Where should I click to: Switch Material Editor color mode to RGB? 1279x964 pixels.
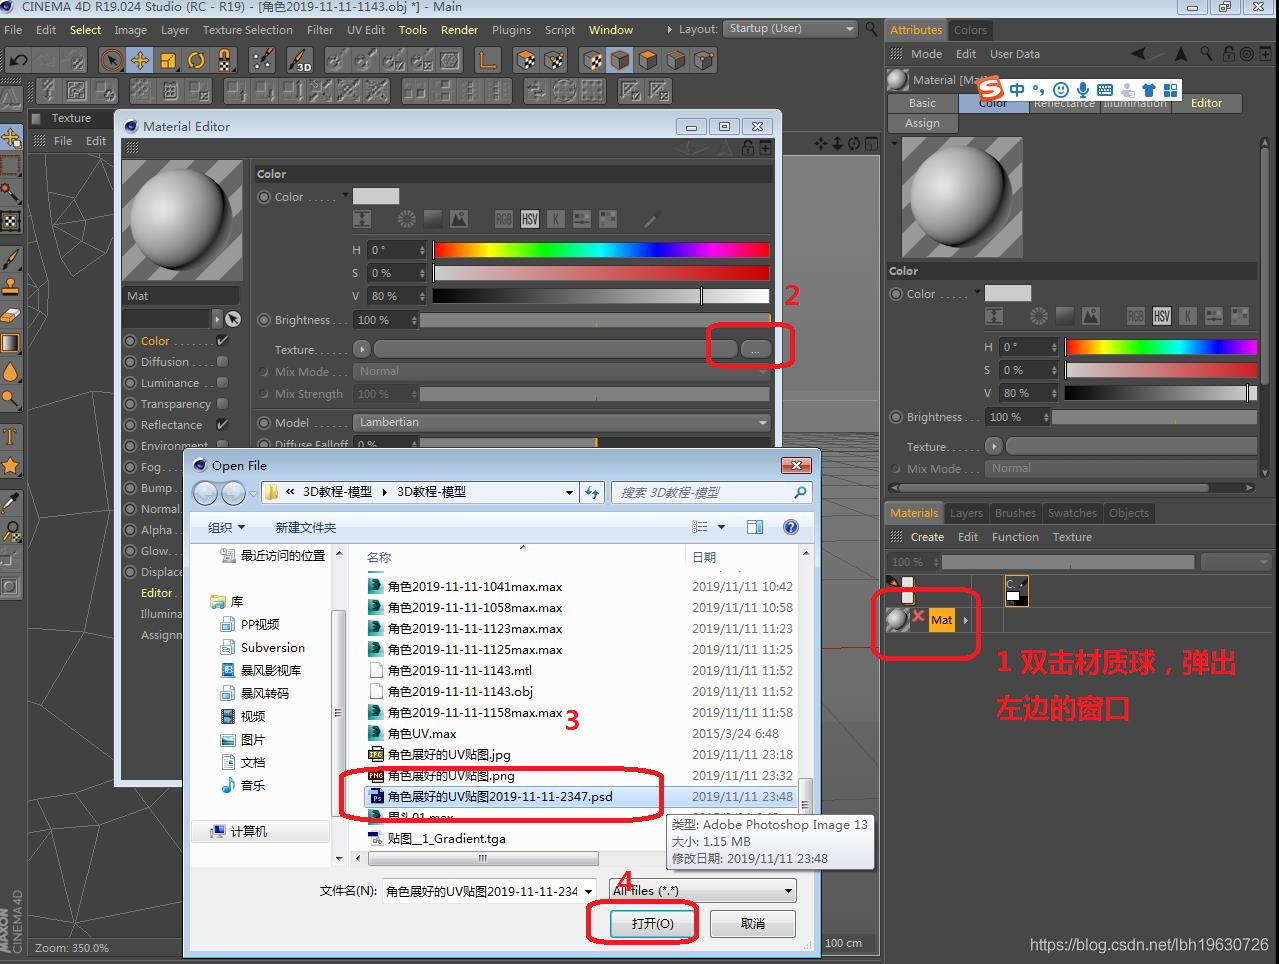tap(504, 219)
